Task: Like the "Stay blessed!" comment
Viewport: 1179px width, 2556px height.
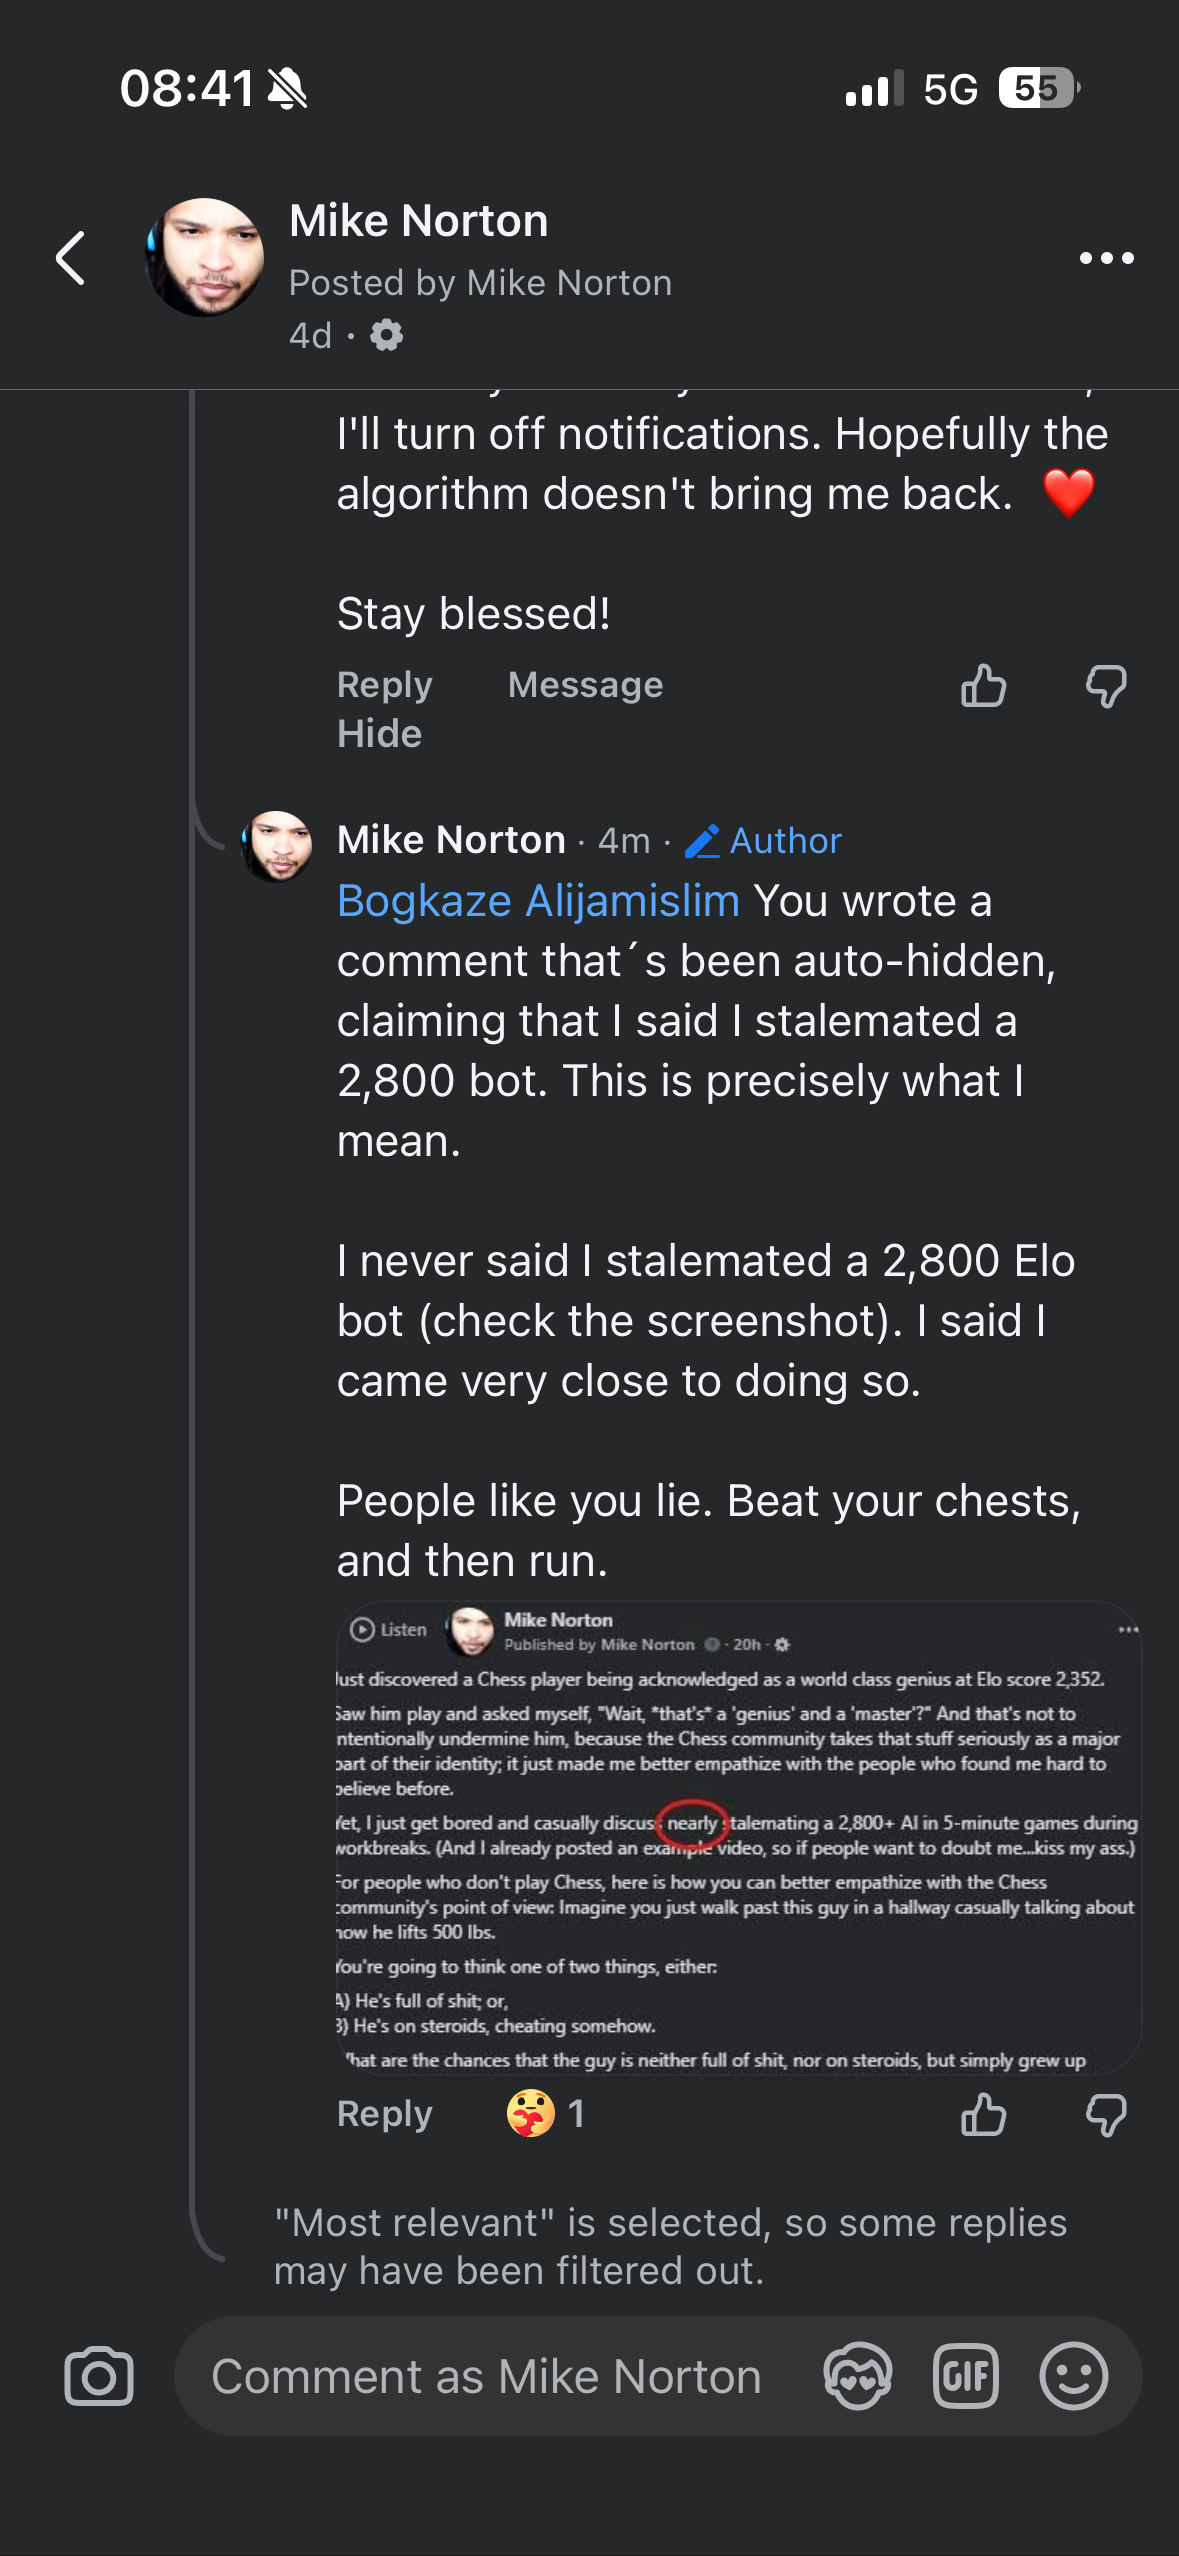Action: coord(983,686)
